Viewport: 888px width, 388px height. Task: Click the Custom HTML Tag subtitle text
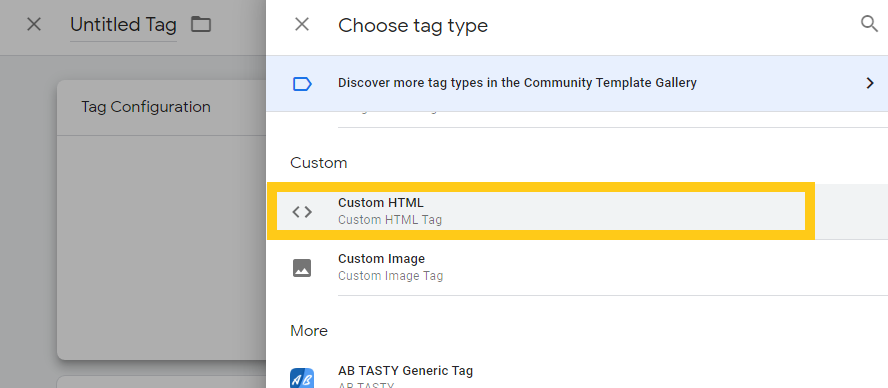pyautogui.click(x=390, y=220)
